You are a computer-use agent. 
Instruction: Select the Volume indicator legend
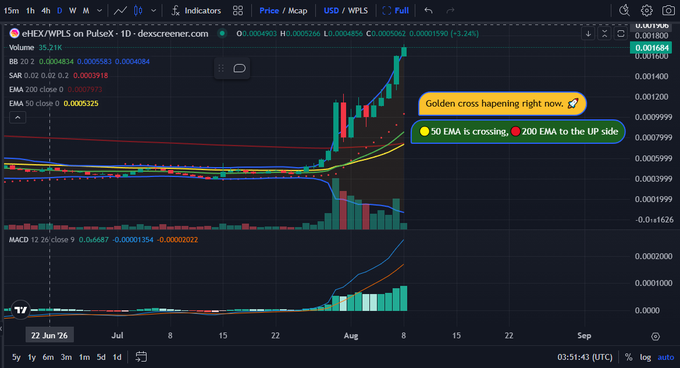(35, 48)
